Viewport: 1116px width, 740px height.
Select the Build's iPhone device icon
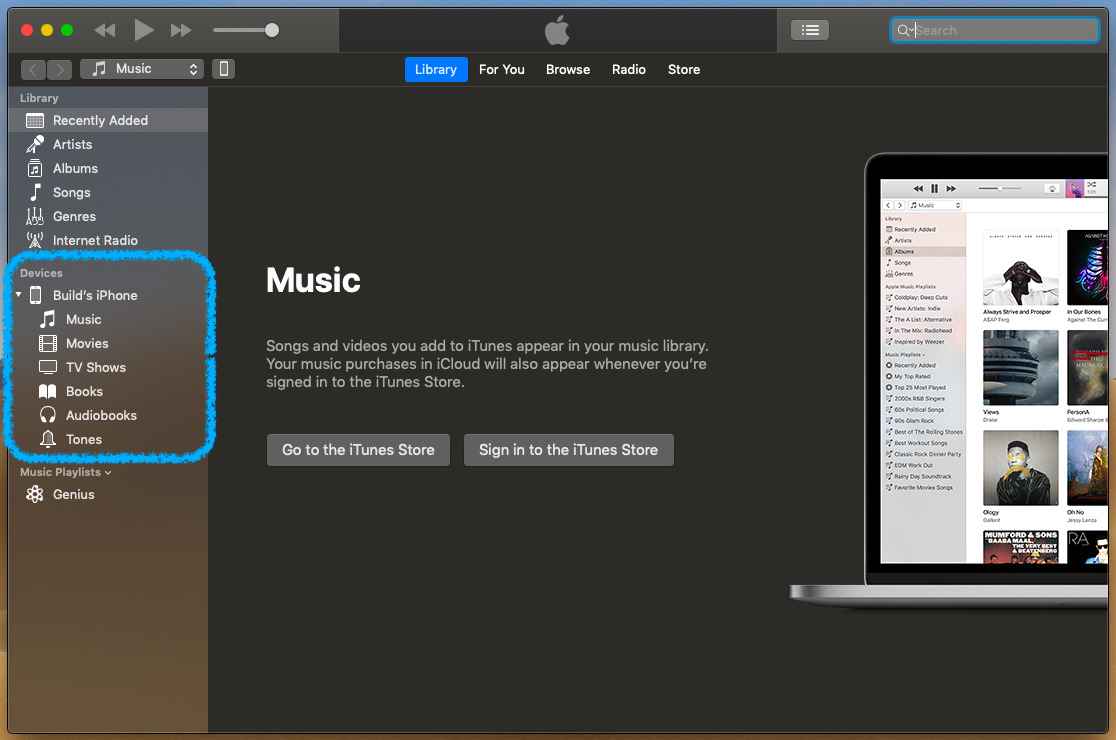[36, 295]
